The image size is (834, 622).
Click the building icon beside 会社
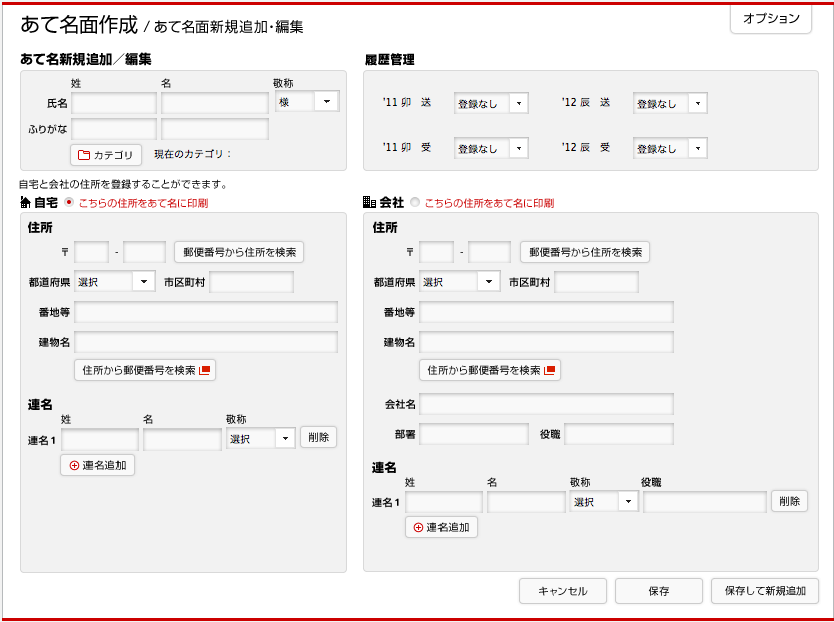click(369, 202)
